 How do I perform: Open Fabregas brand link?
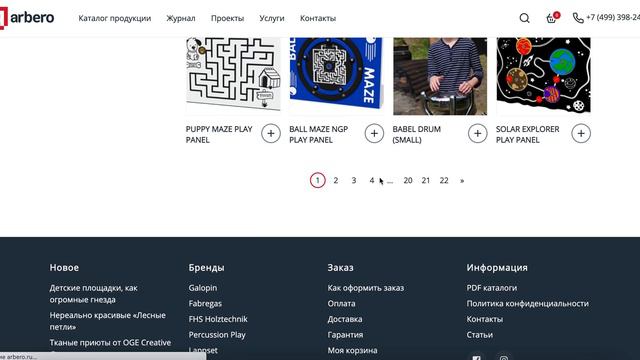[x=205, y=303]
